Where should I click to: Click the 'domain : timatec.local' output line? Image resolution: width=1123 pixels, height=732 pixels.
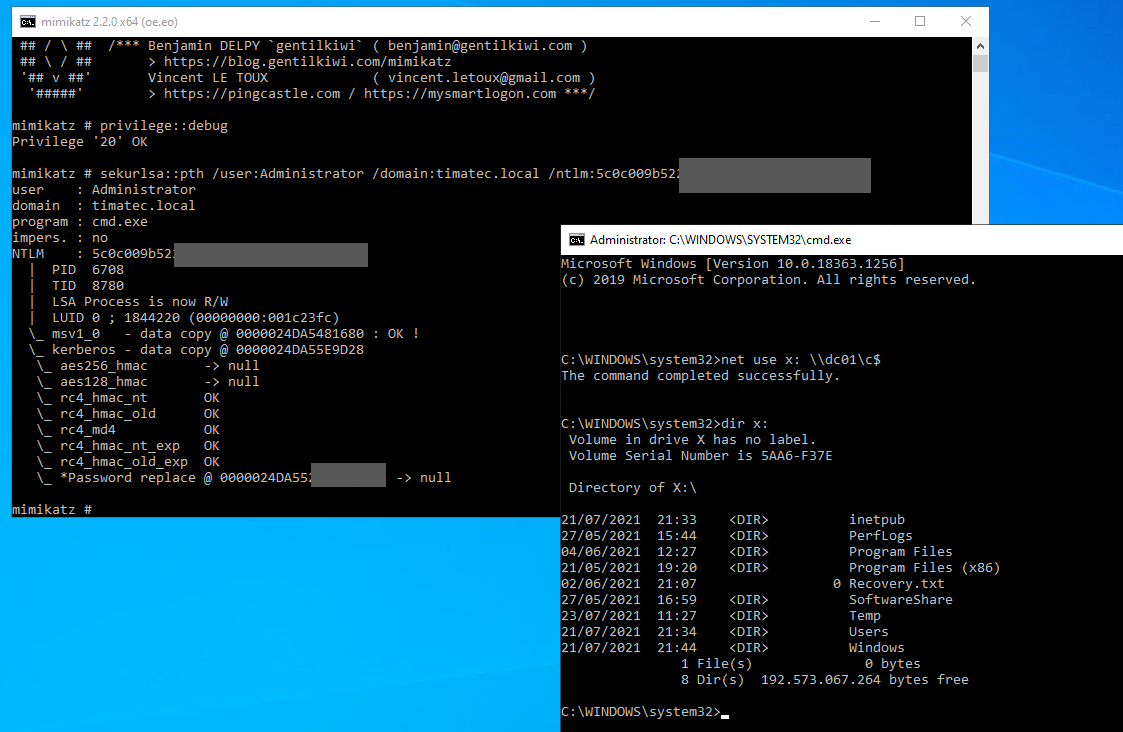pos(104,206)
